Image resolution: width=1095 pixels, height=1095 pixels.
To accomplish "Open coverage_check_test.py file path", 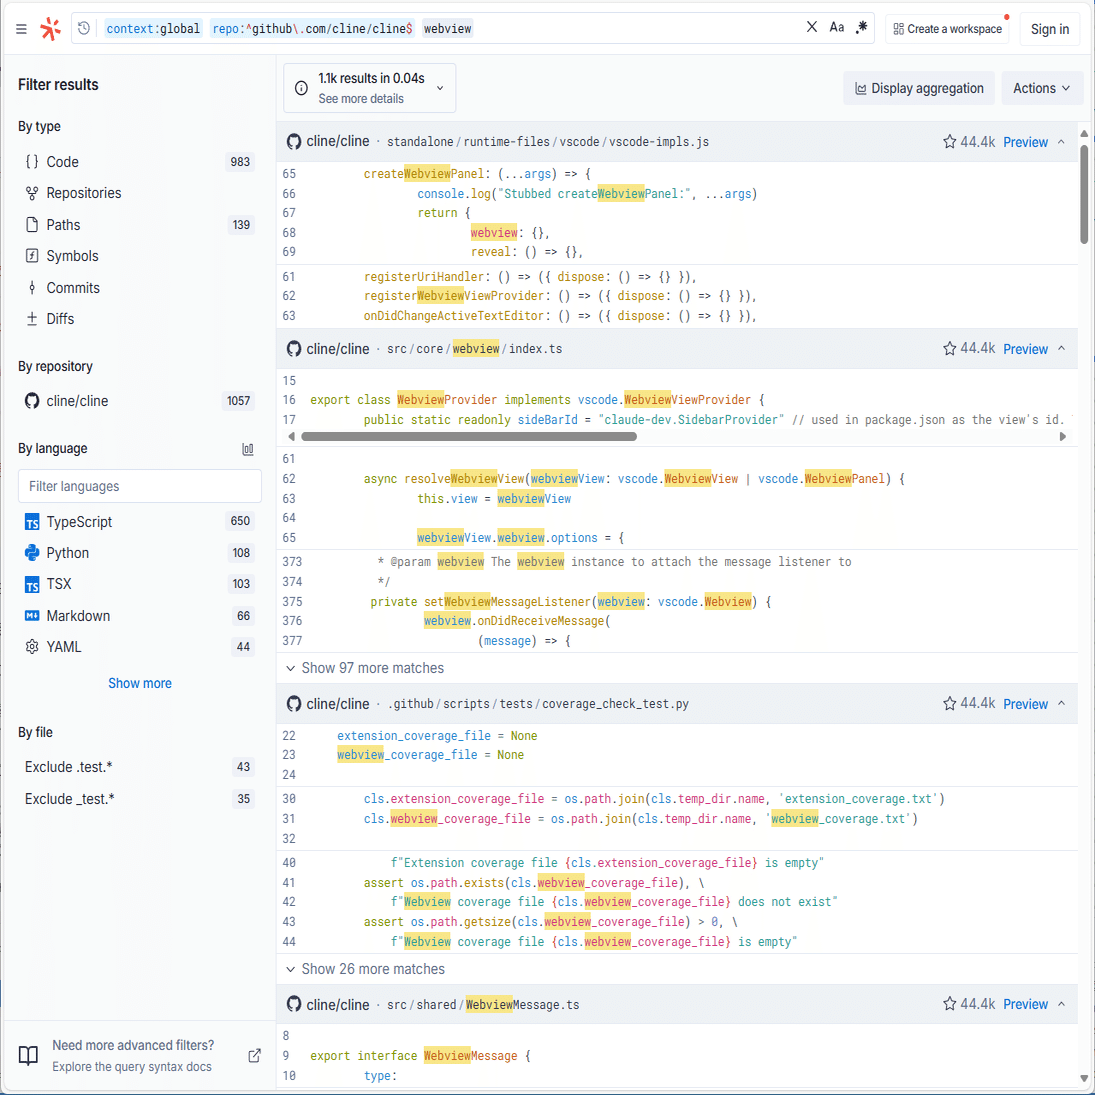I will tap(538, 704).
